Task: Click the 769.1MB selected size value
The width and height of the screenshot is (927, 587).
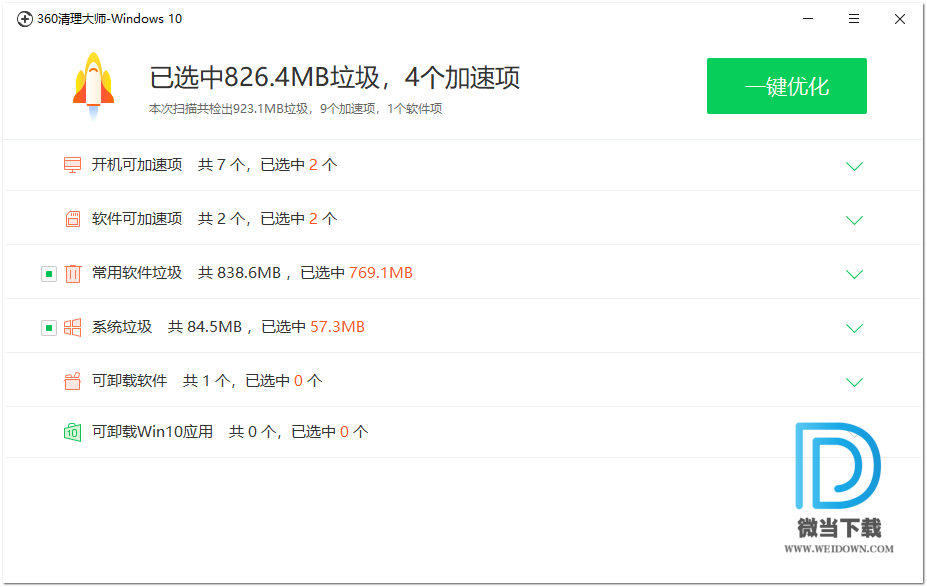Action: point(381,273)
